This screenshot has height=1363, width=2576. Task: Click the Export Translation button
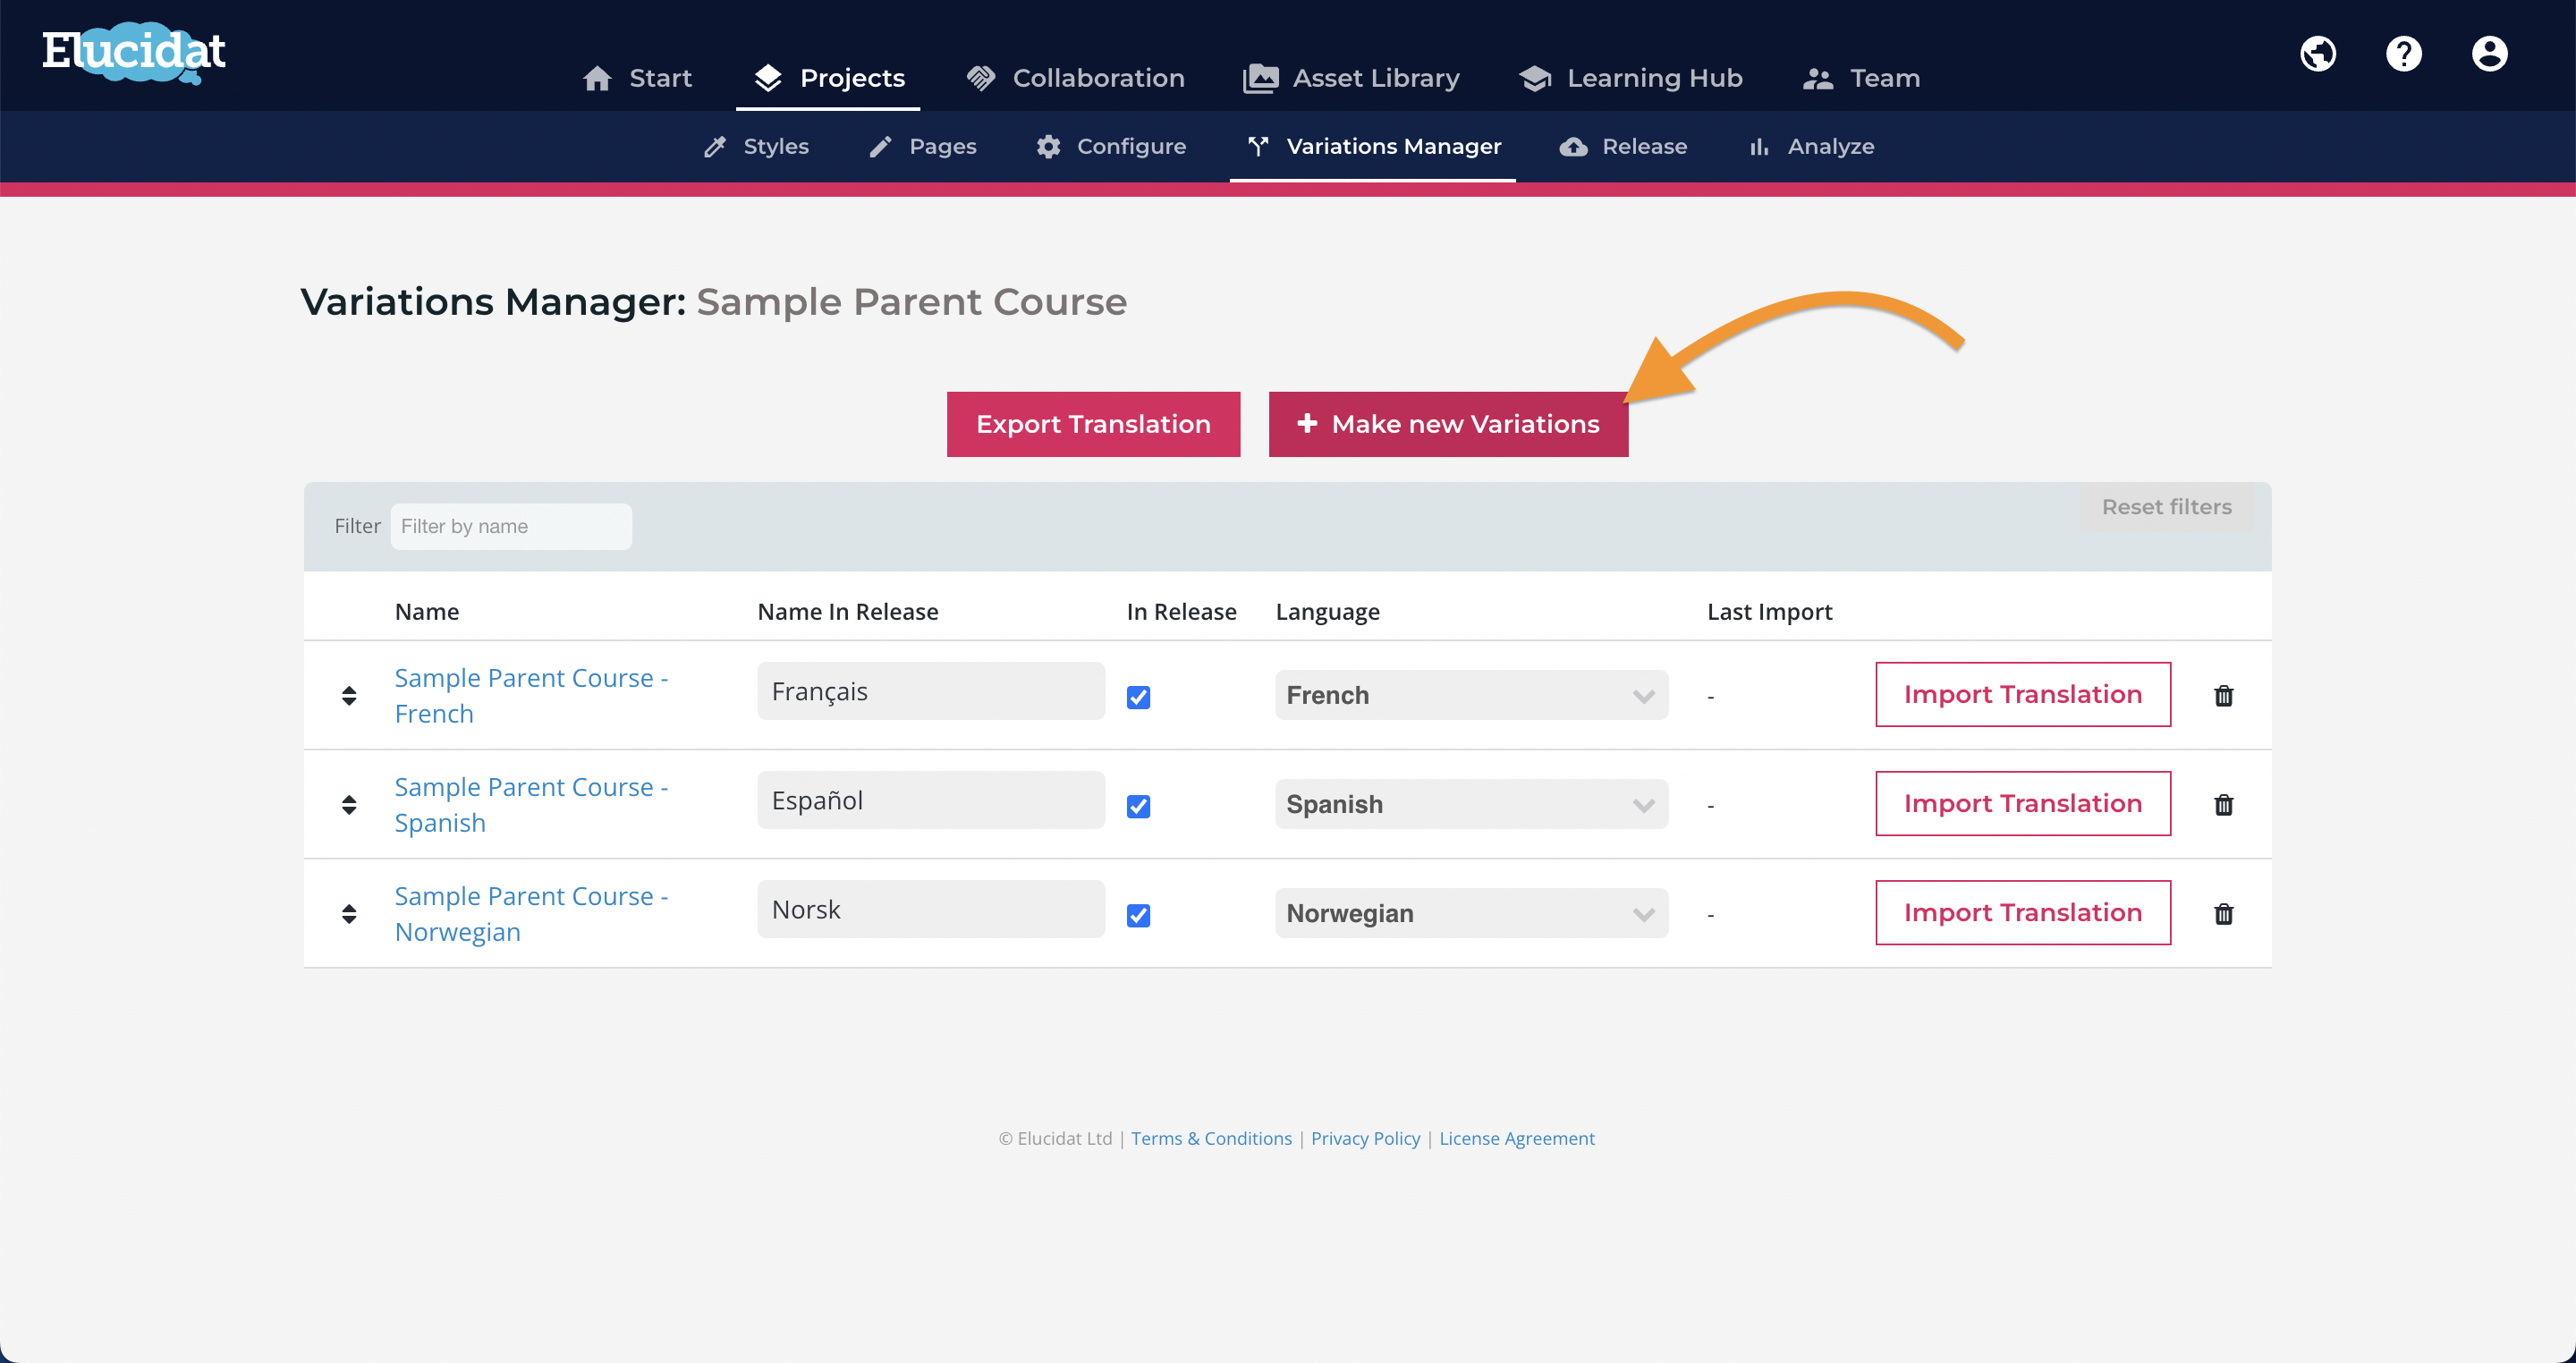1093,424
